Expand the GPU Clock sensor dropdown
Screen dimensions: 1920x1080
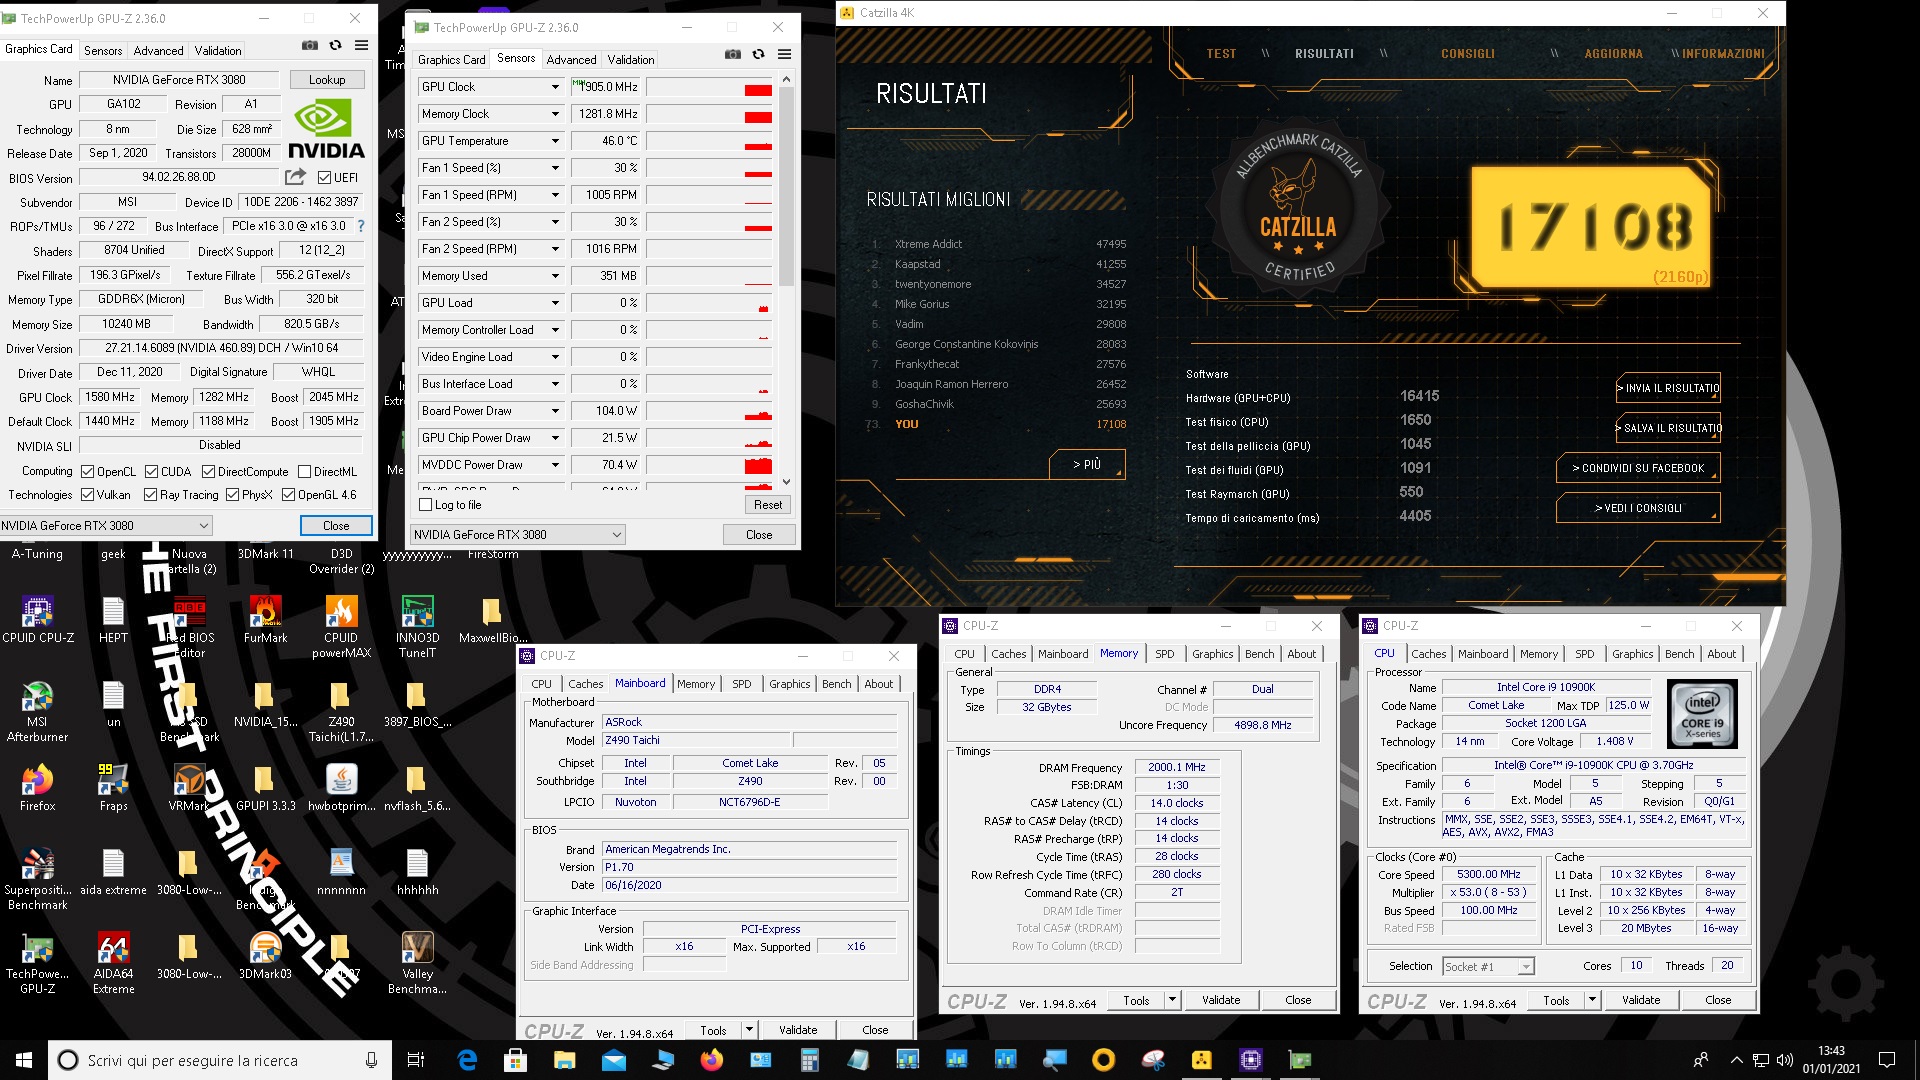pos(555,87)
